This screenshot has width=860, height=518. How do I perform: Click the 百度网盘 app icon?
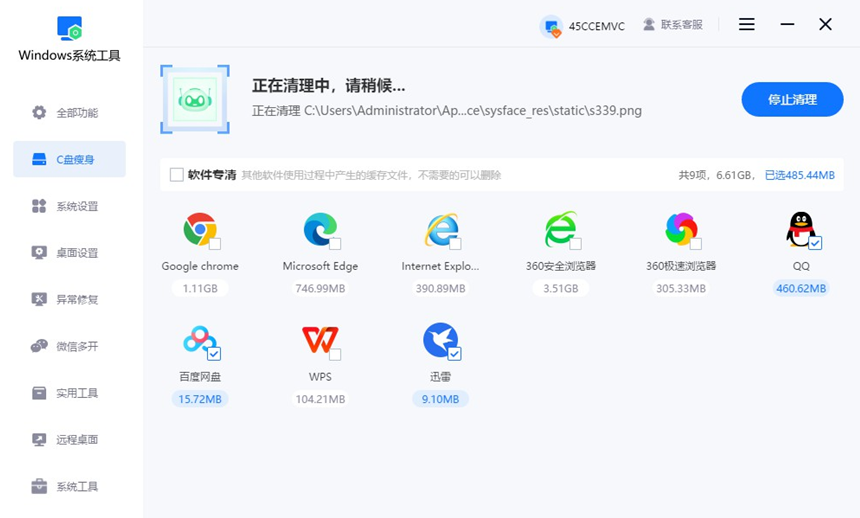click(200, 340)
